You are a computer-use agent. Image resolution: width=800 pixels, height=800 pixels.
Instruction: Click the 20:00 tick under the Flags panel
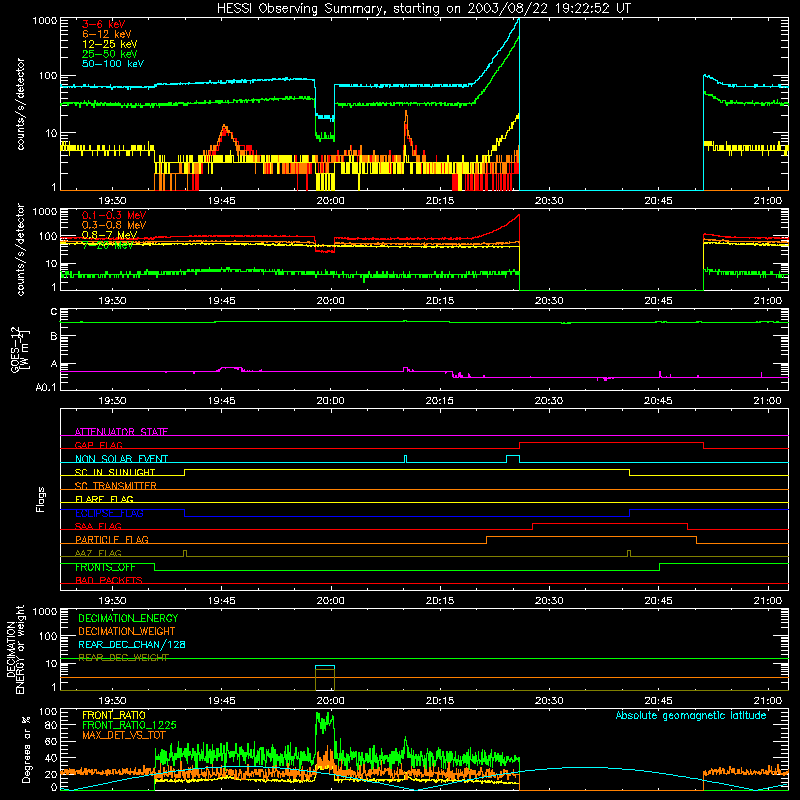pyautogui.click(x=330, y=601)
